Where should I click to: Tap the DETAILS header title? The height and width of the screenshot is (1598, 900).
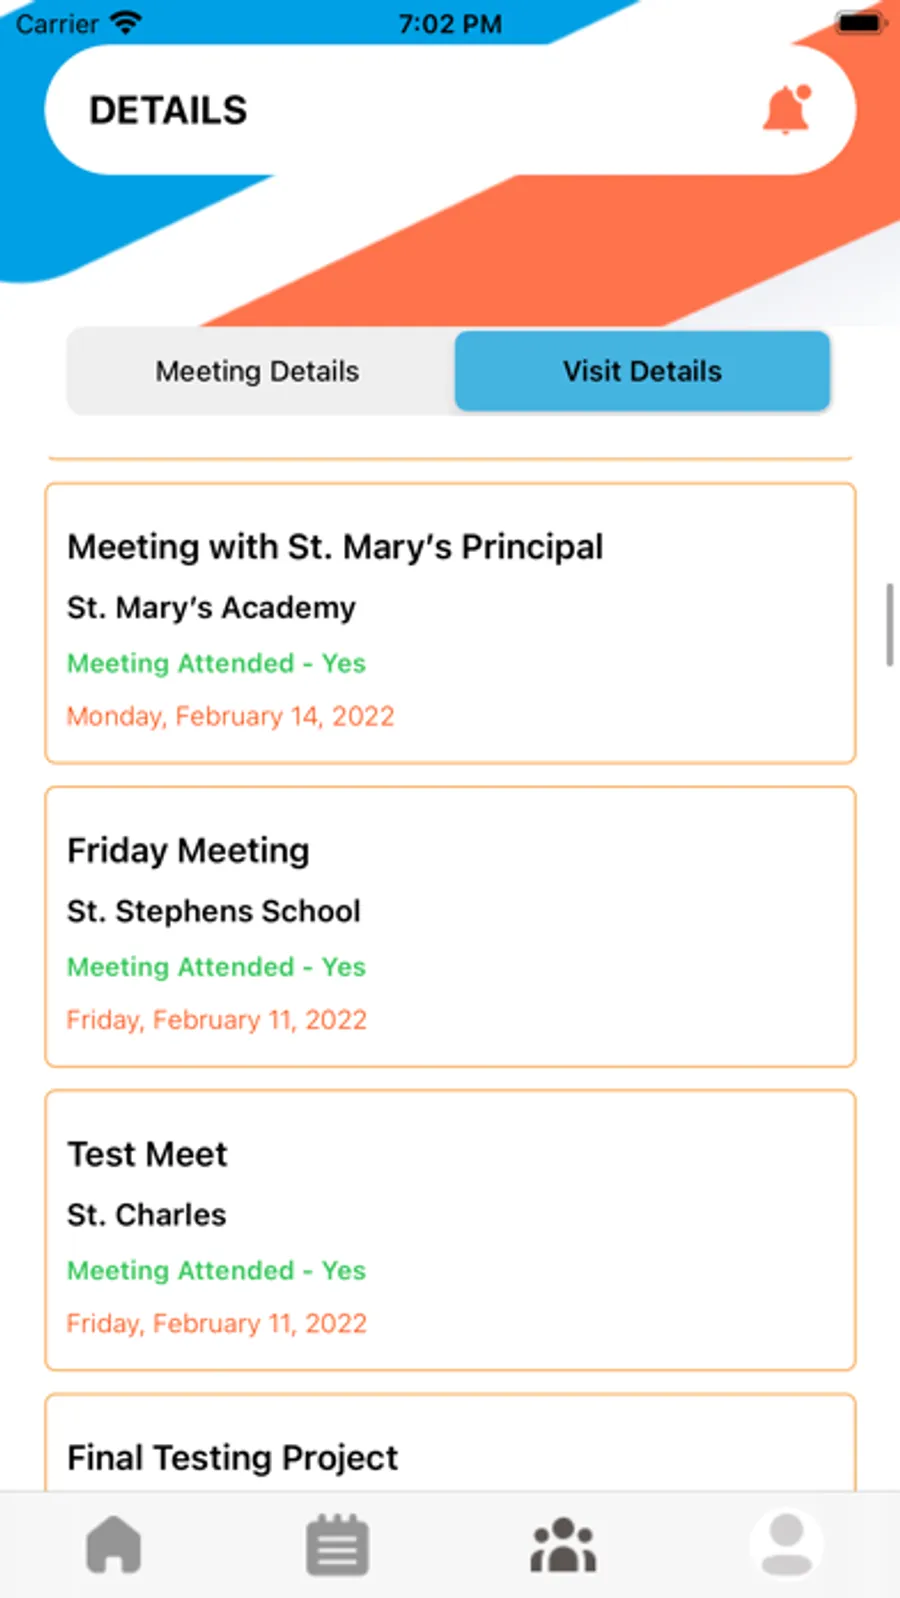click(x=168, y=110)
